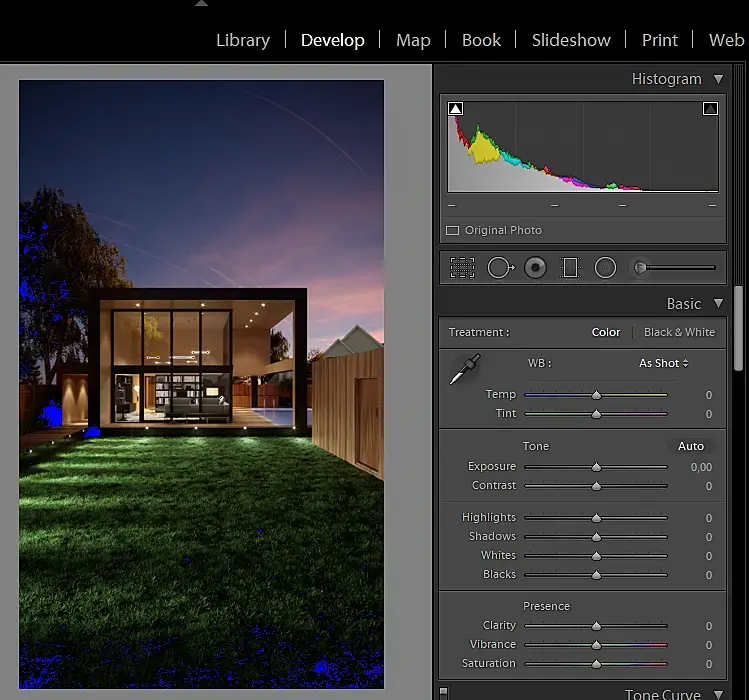Collapse the Histogram panel
This screenshot has height=700, width=749.
coord(718,79)
